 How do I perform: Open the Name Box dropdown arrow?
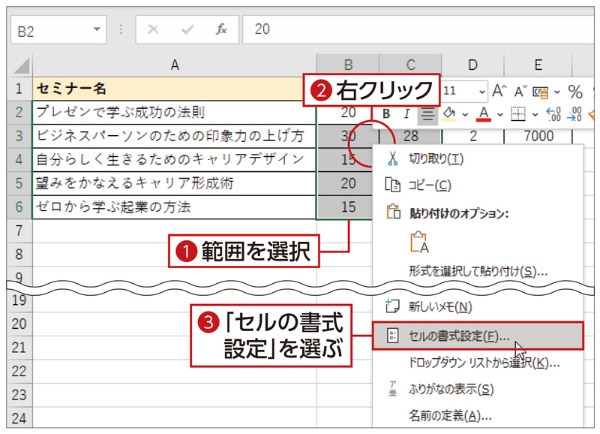[97, 29]
